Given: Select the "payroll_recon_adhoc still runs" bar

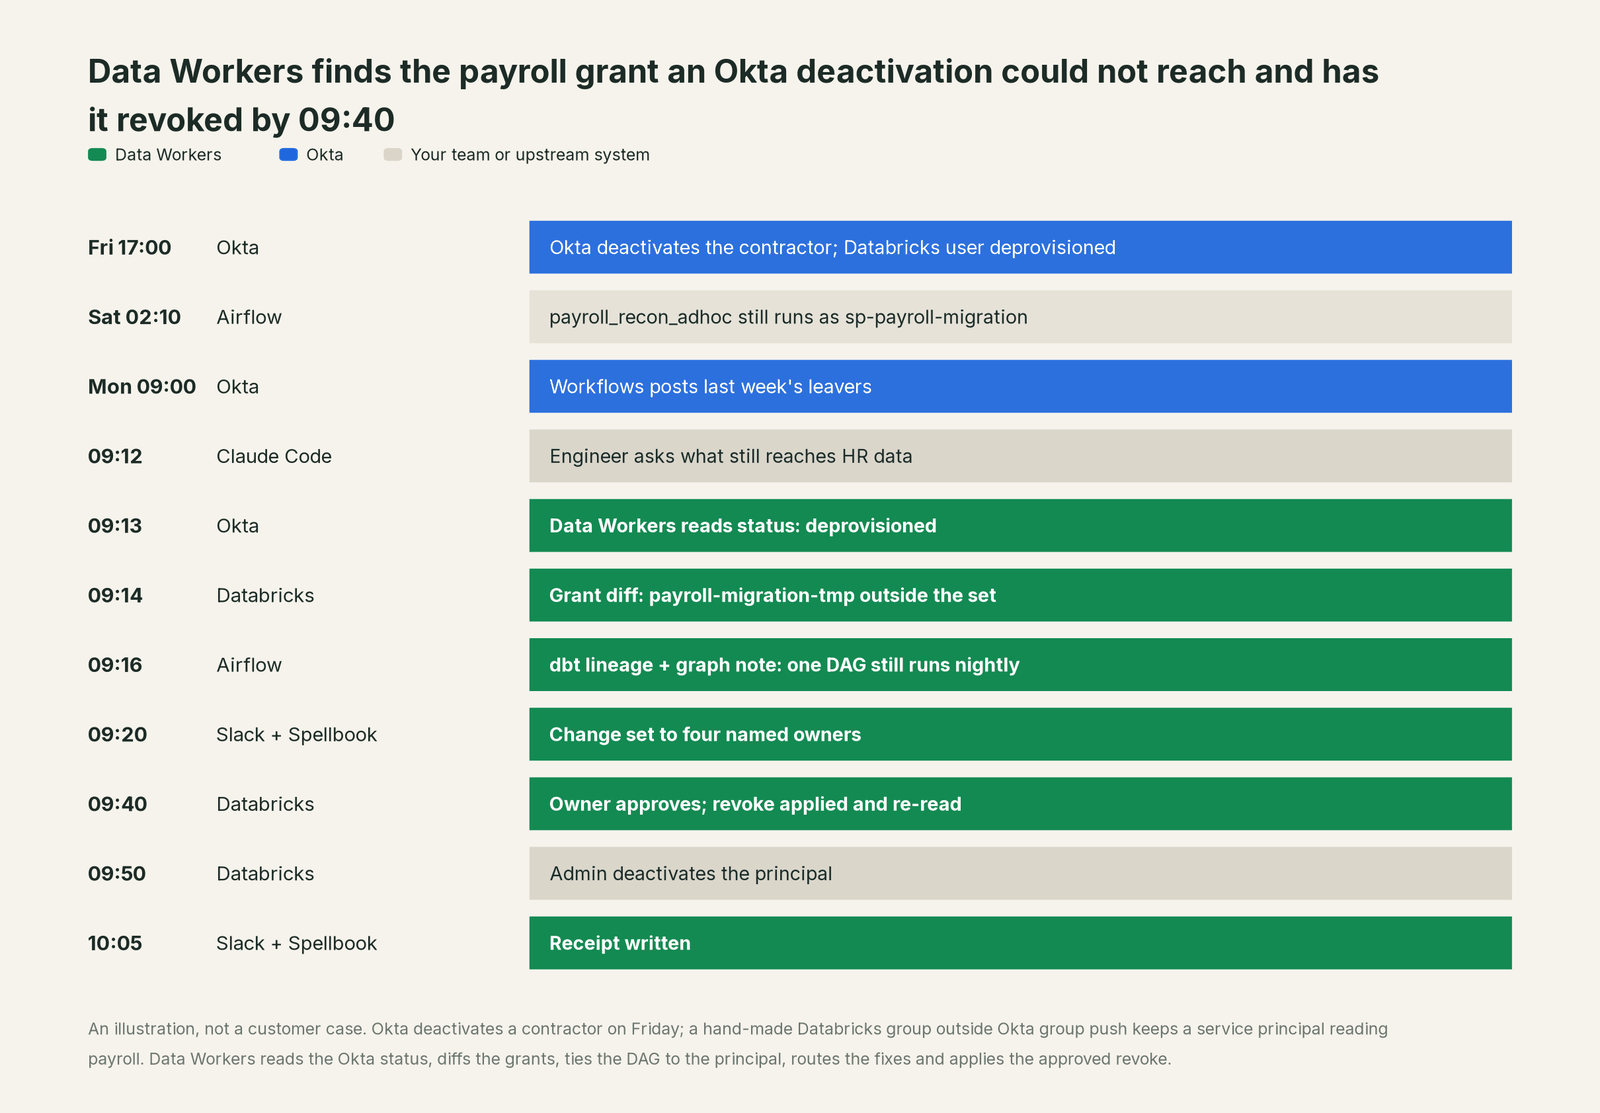Looking at the screenshot, I should pyautogui.click(x=1020, y=317).
